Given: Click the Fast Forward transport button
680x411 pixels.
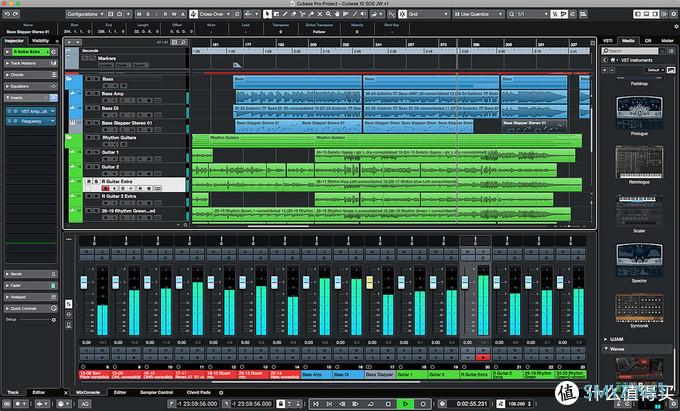Looking at the screenshot, I should point(356,404).
